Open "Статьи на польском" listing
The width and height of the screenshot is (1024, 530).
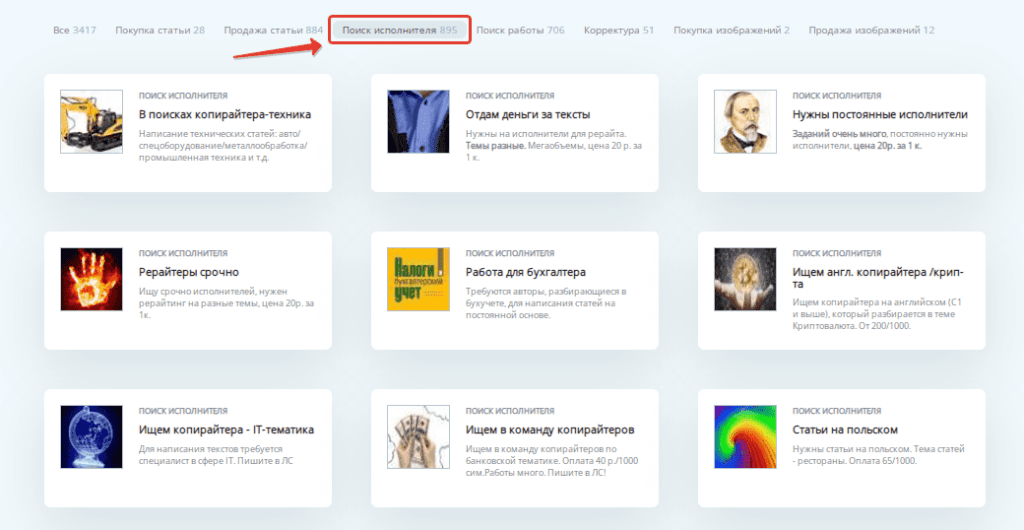pos(845,430)
